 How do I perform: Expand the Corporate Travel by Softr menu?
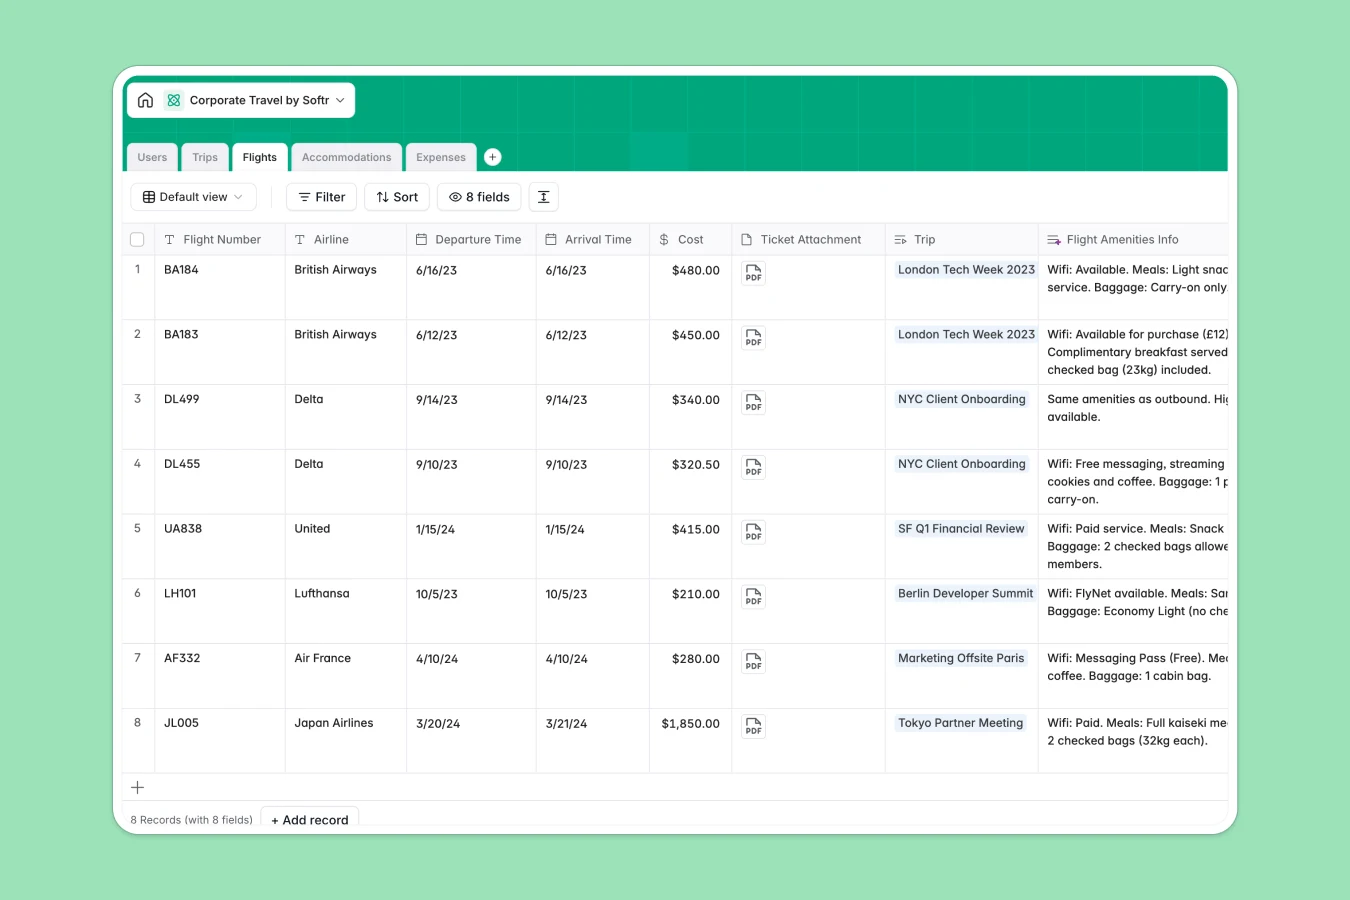[x=340, y=100]
